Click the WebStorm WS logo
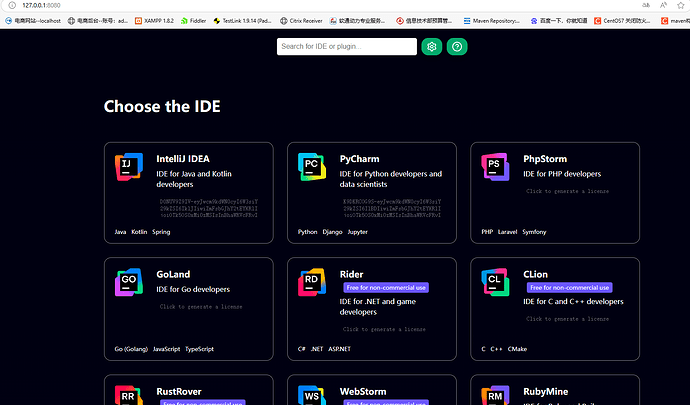This screenshot has height=405, width=690. coord(312,395)
